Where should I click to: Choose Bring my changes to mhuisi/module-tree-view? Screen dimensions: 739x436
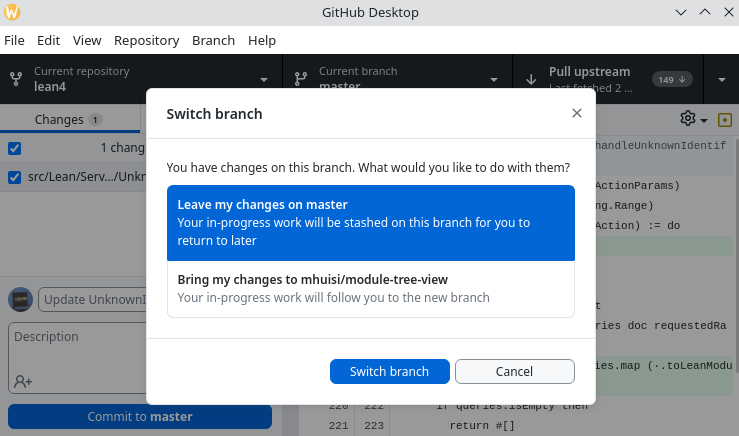(x=371, y=288)
